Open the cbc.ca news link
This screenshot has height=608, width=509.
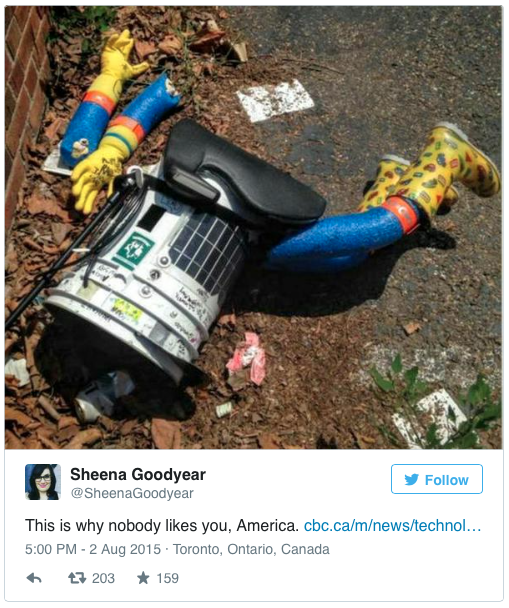(392, 526)
